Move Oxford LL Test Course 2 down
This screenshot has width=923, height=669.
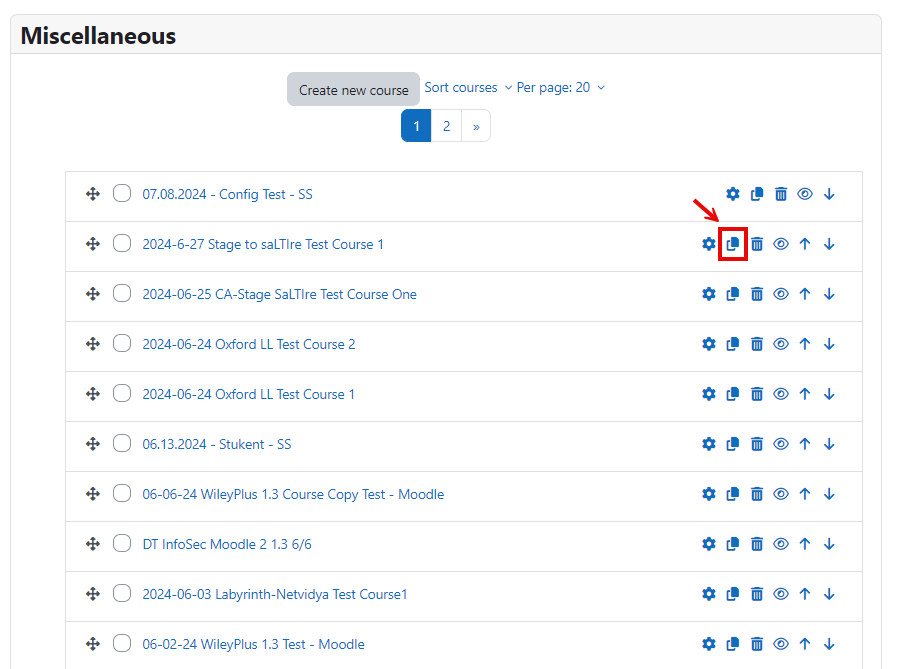tap(829, 344)
